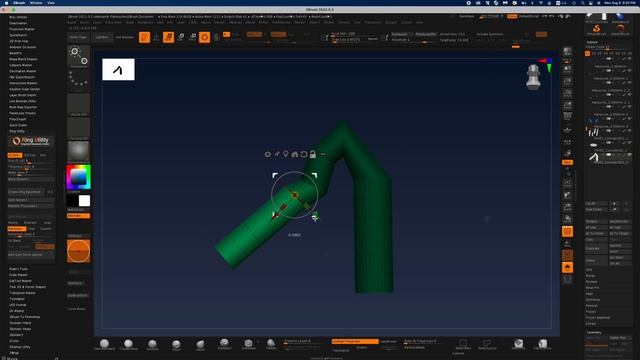Open the Zplugin menu
Viewport: 640px width, 360px height.
[x=391, y=22]
